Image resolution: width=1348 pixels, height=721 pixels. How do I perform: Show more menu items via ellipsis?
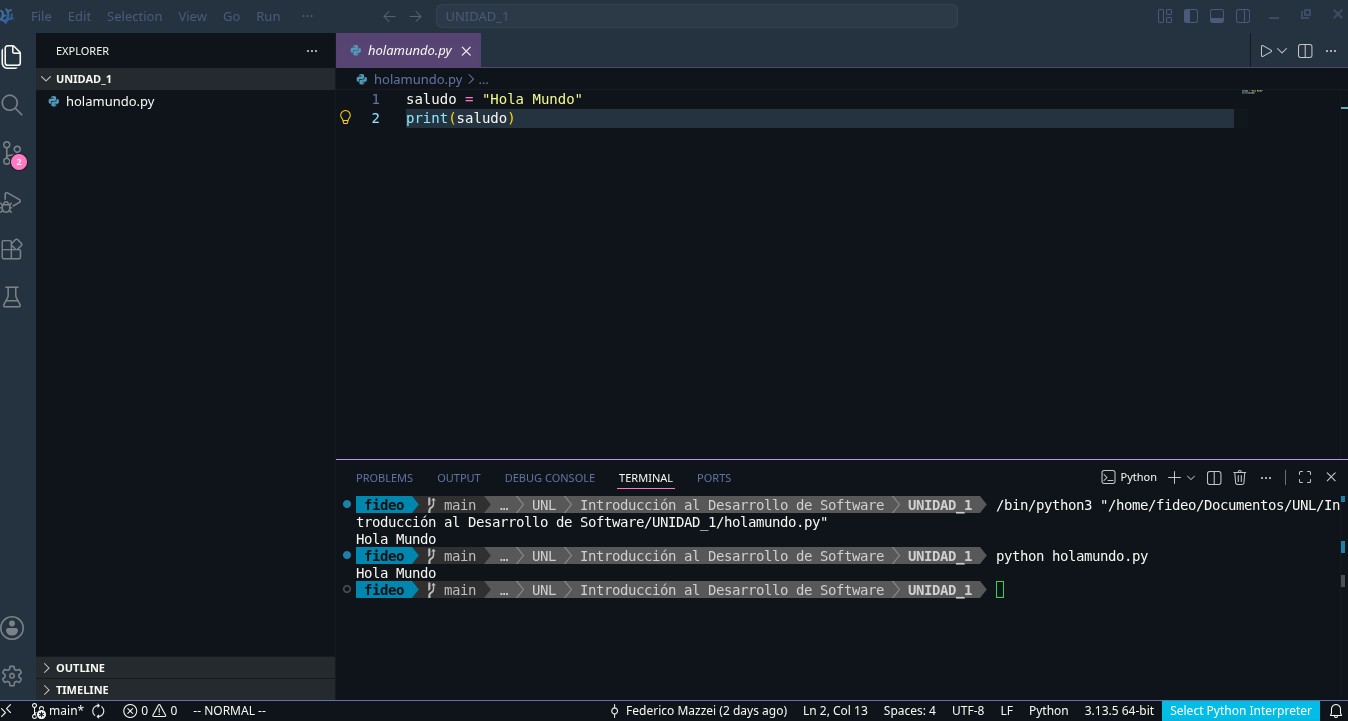click(x=307, y=16)
